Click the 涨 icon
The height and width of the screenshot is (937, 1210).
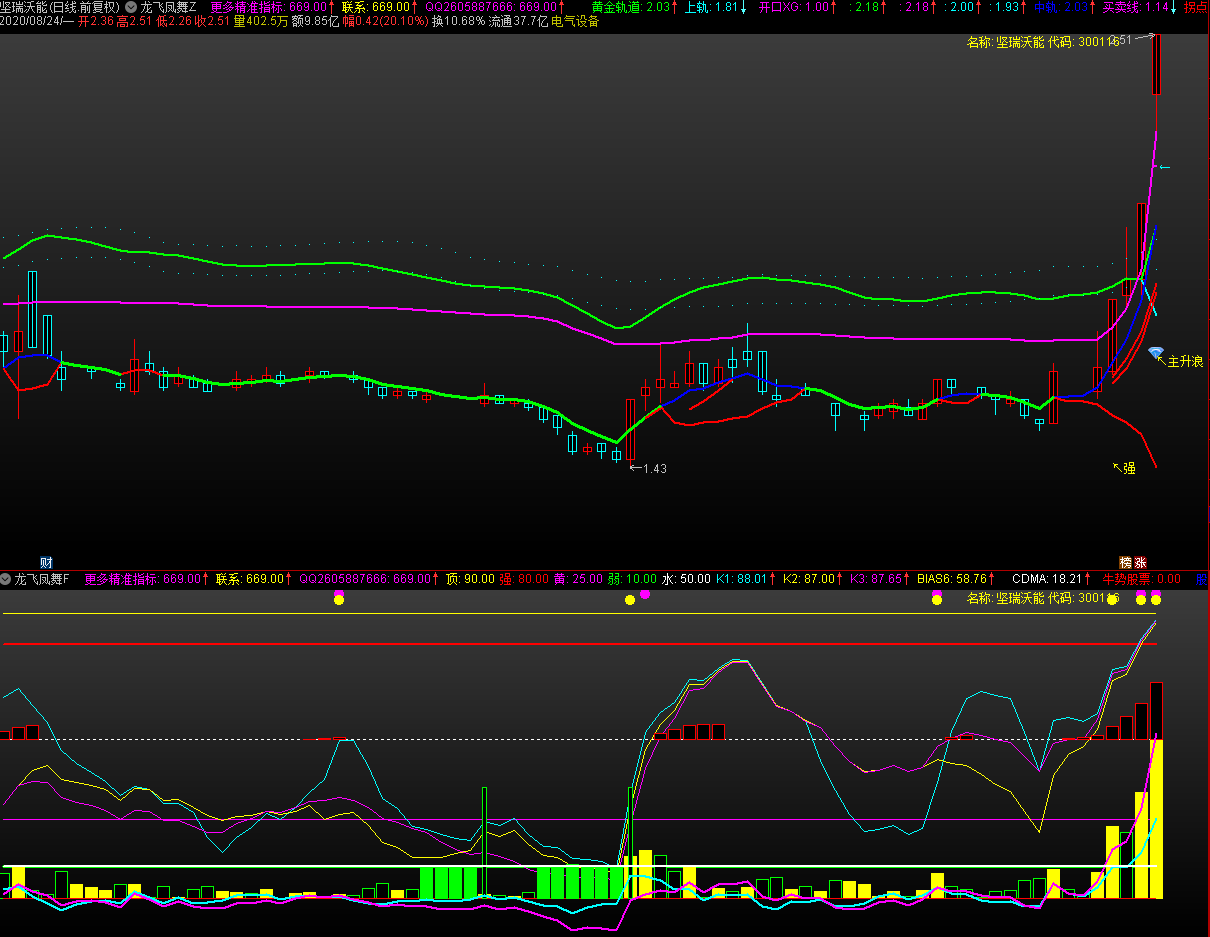coord(1141,563)
